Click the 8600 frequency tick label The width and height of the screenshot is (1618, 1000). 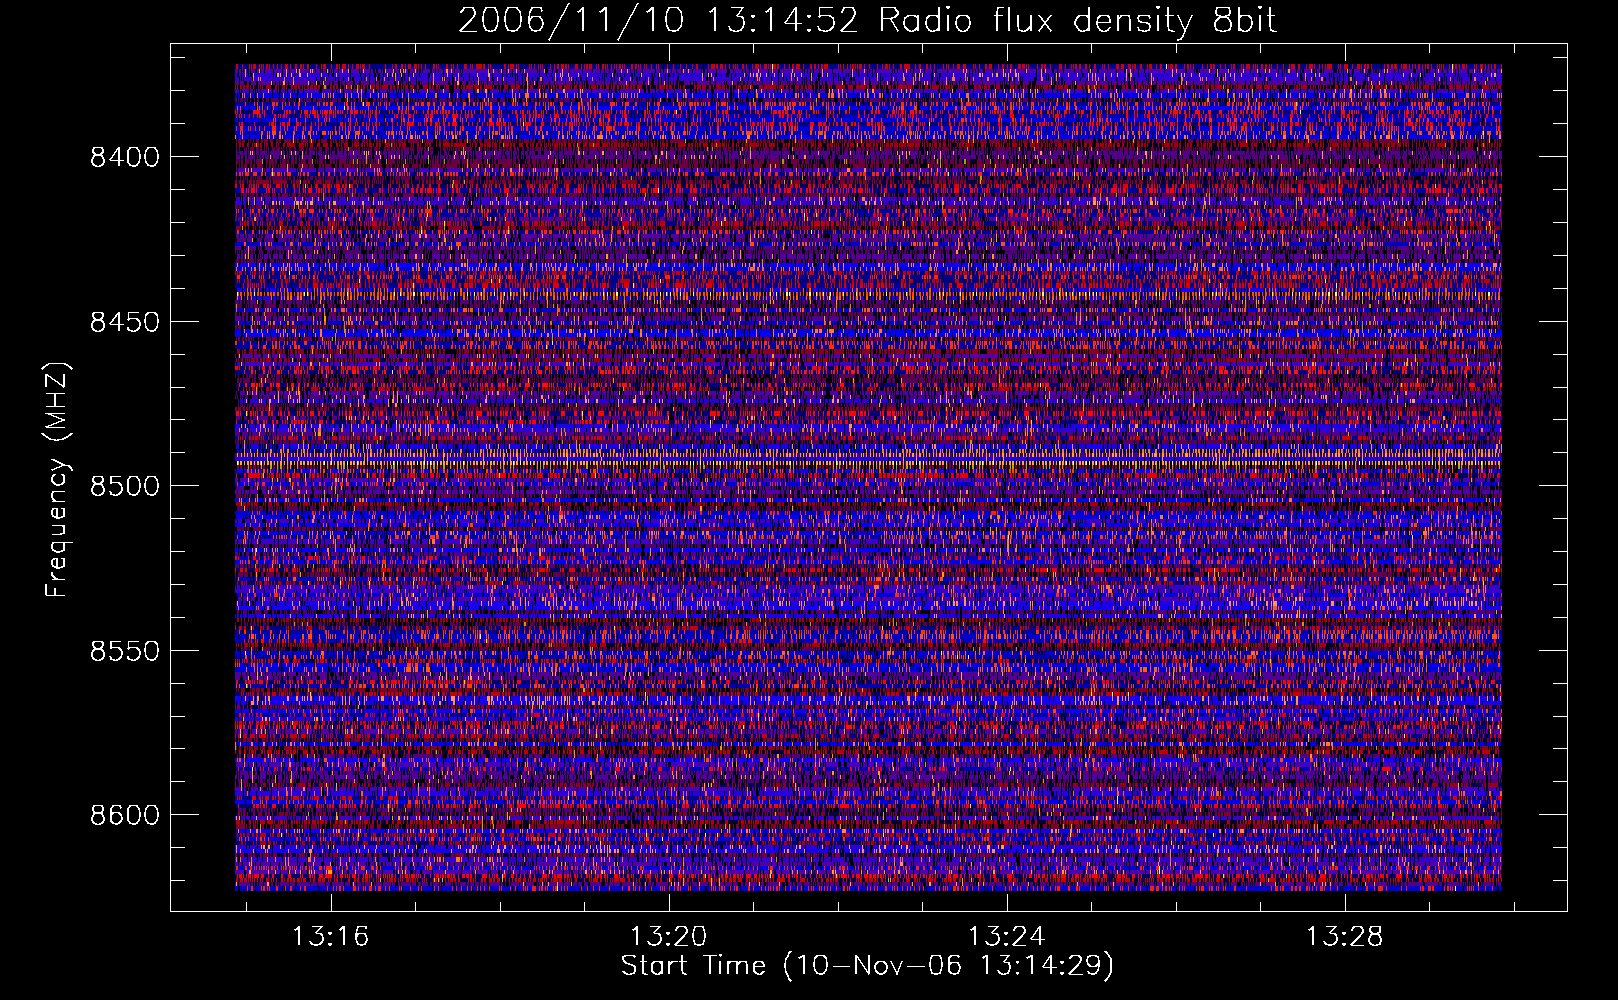pos(125,815)
